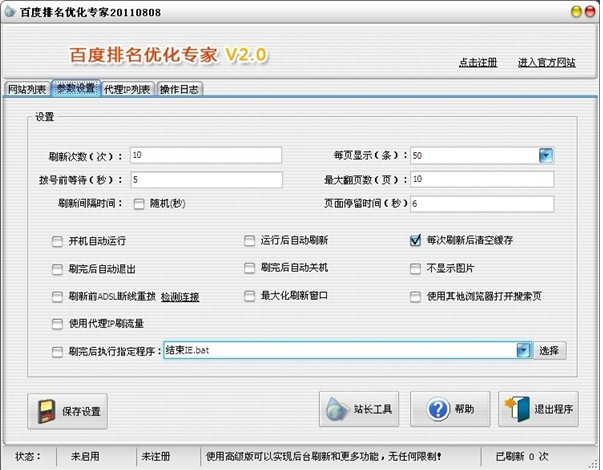Toggle 运行后自动刷新 checkbox

250,241
